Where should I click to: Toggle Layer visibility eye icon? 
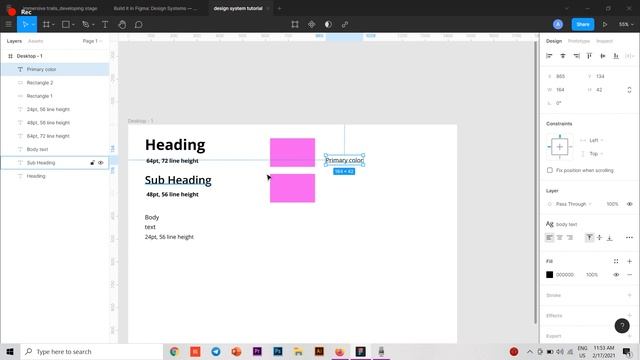[x=629, y=204]
